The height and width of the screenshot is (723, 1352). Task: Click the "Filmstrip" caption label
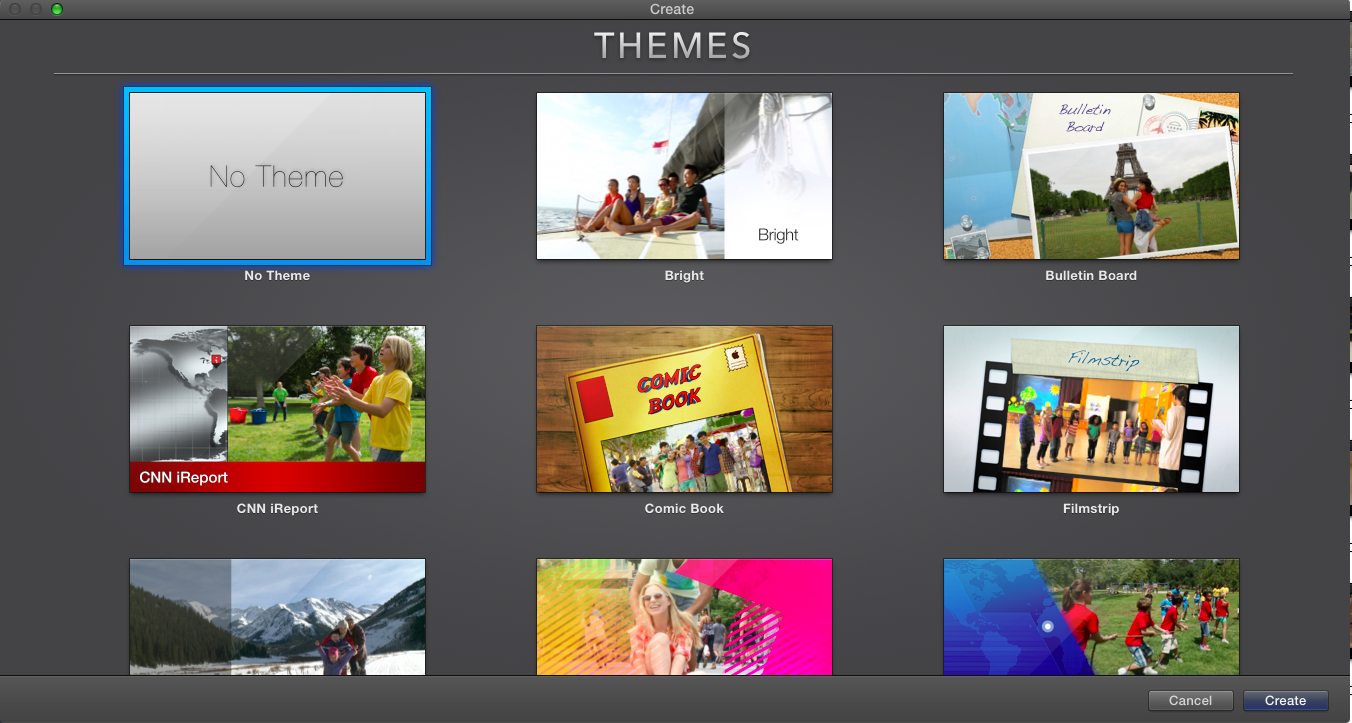(1091, 508)
